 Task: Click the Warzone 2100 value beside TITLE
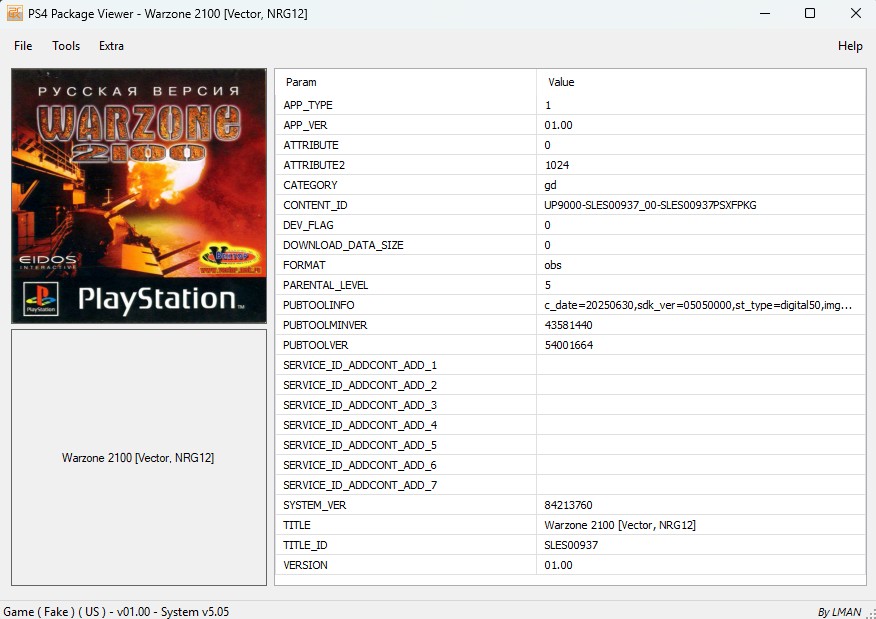620,526
